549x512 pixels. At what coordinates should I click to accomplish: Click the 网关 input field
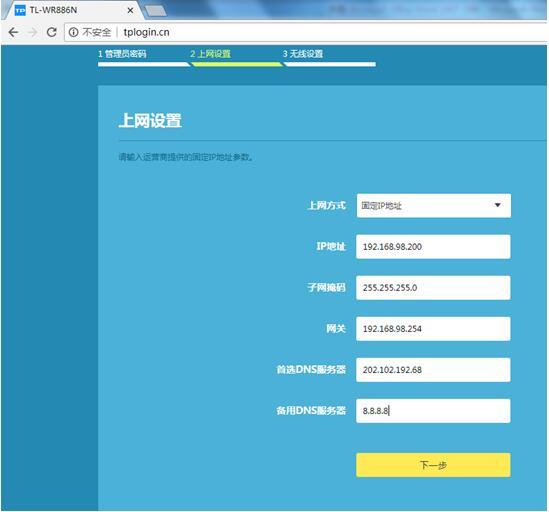(x=433, y=328)
